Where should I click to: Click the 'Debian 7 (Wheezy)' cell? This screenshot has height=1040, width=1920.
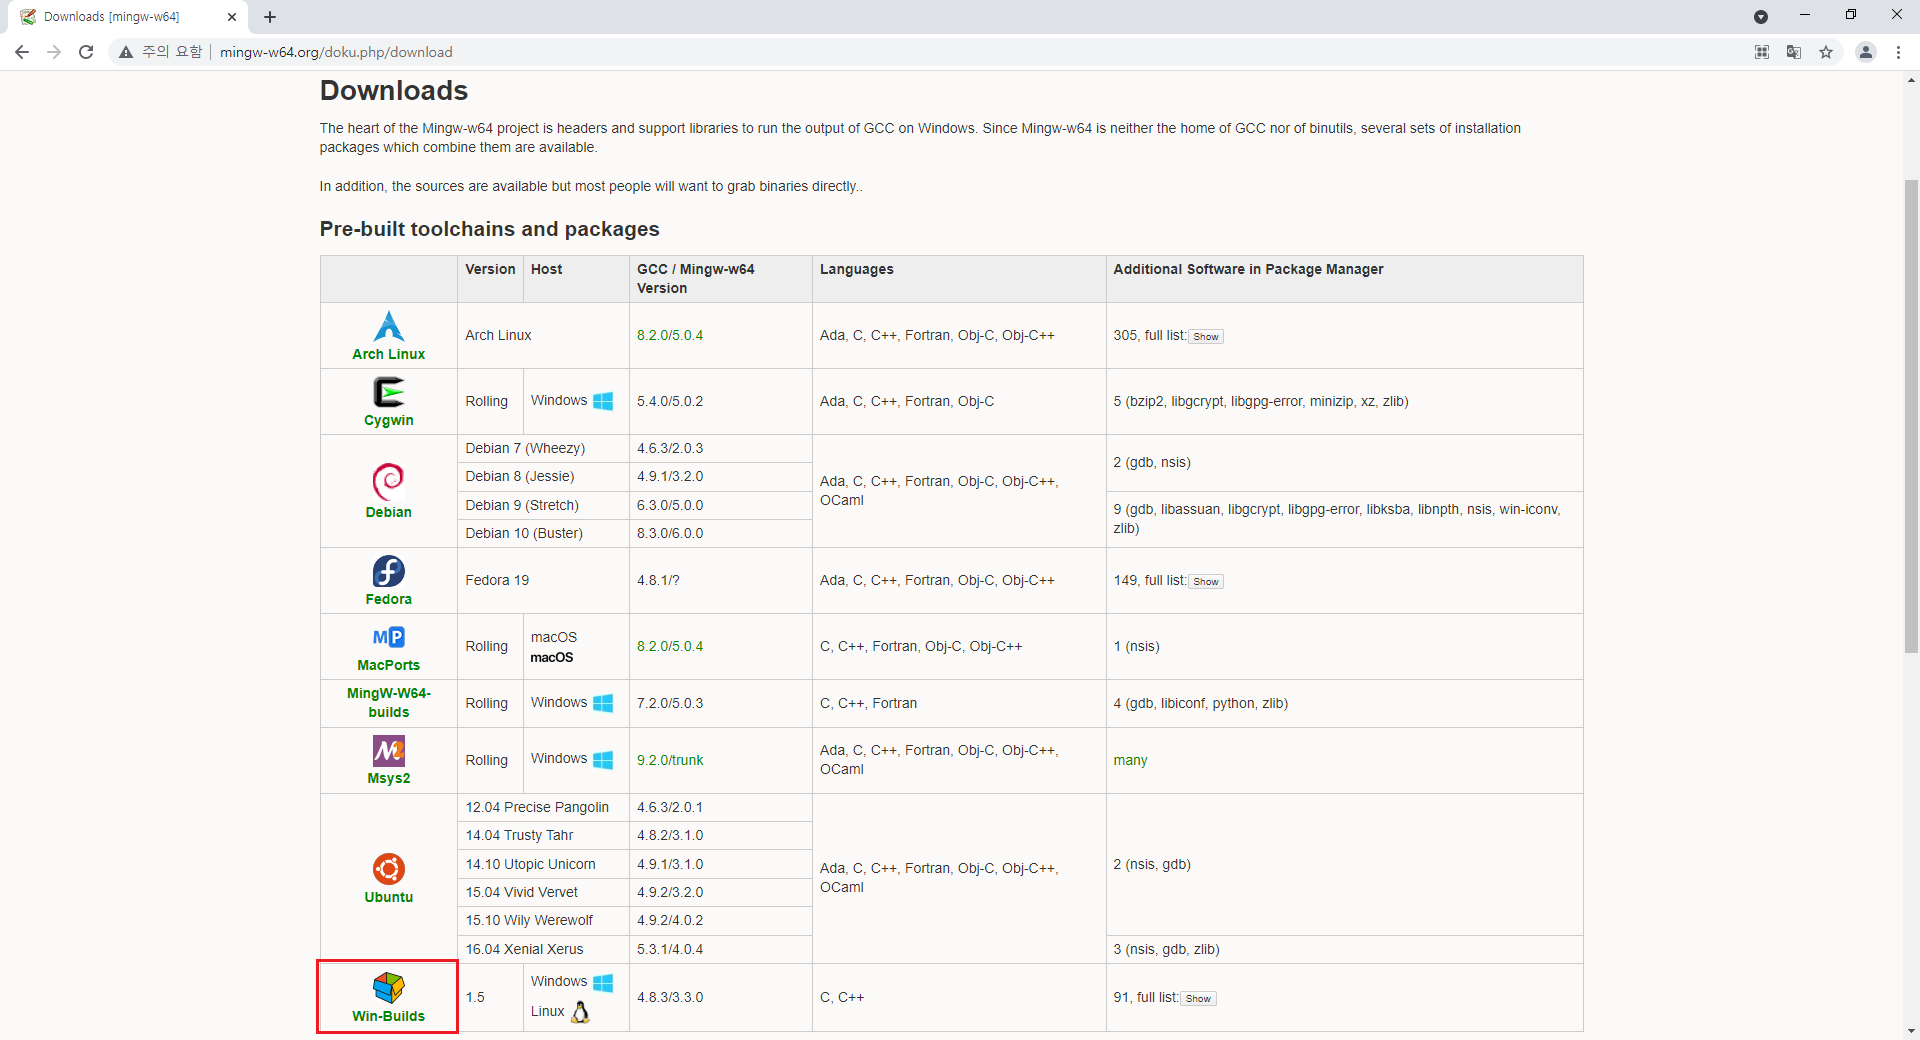point(543,448)
